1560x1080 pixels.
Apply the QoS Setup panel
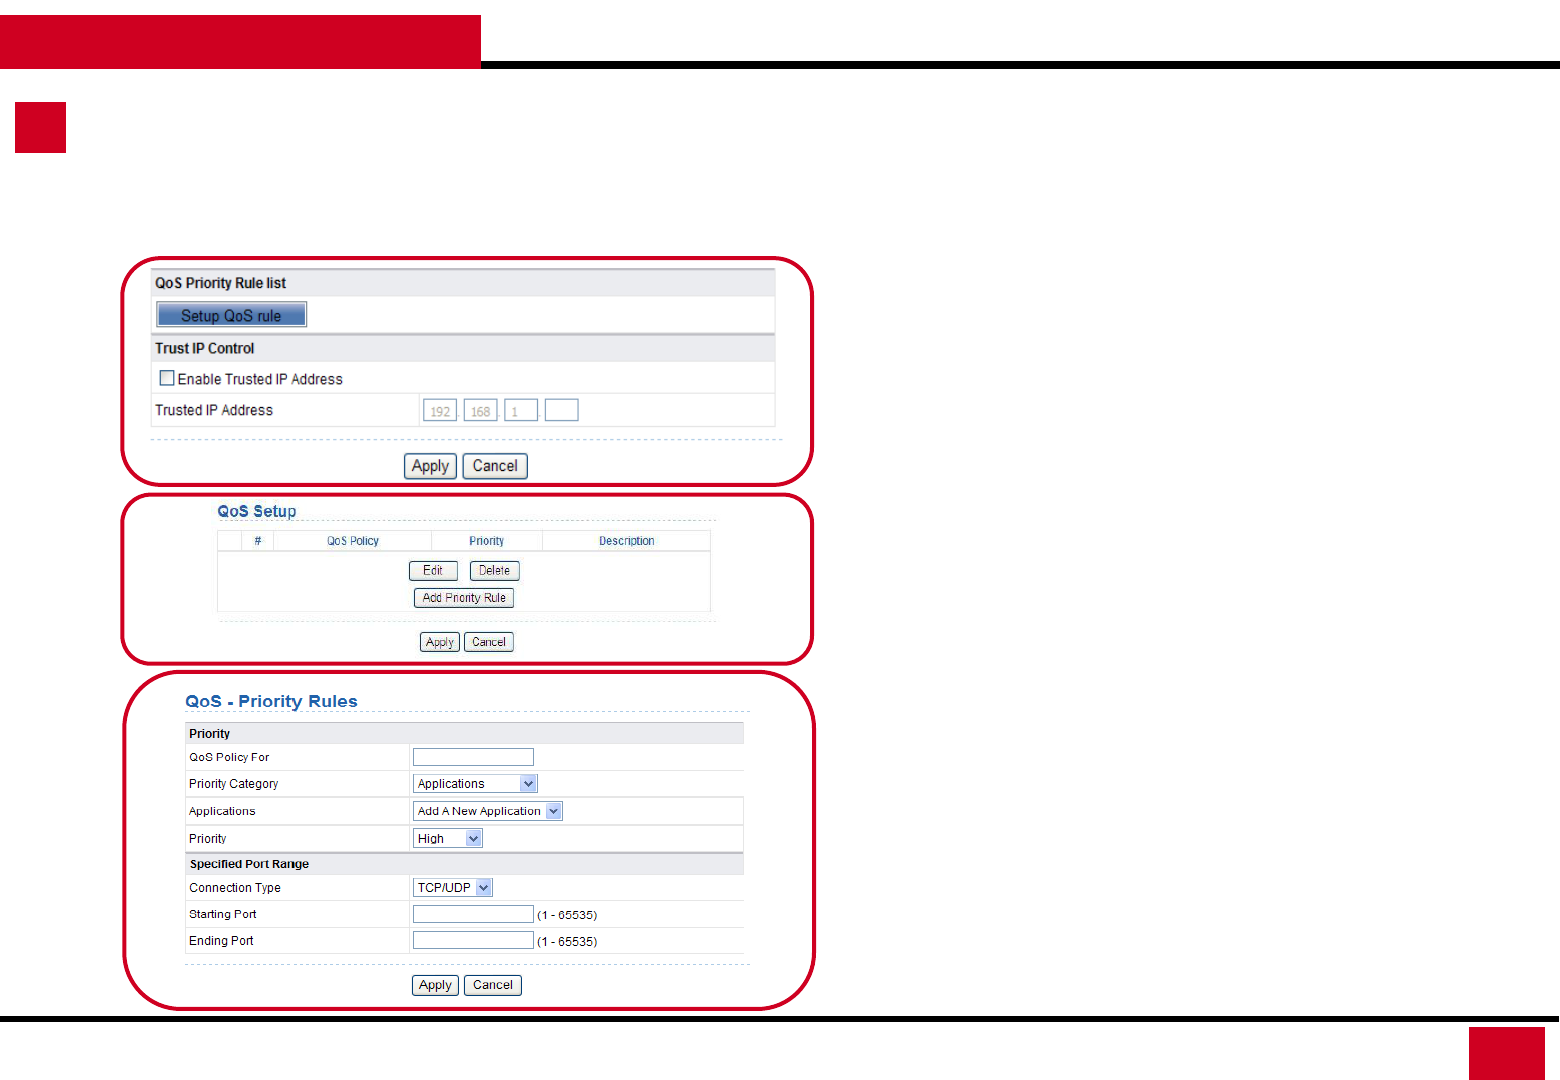coord(440,642)
